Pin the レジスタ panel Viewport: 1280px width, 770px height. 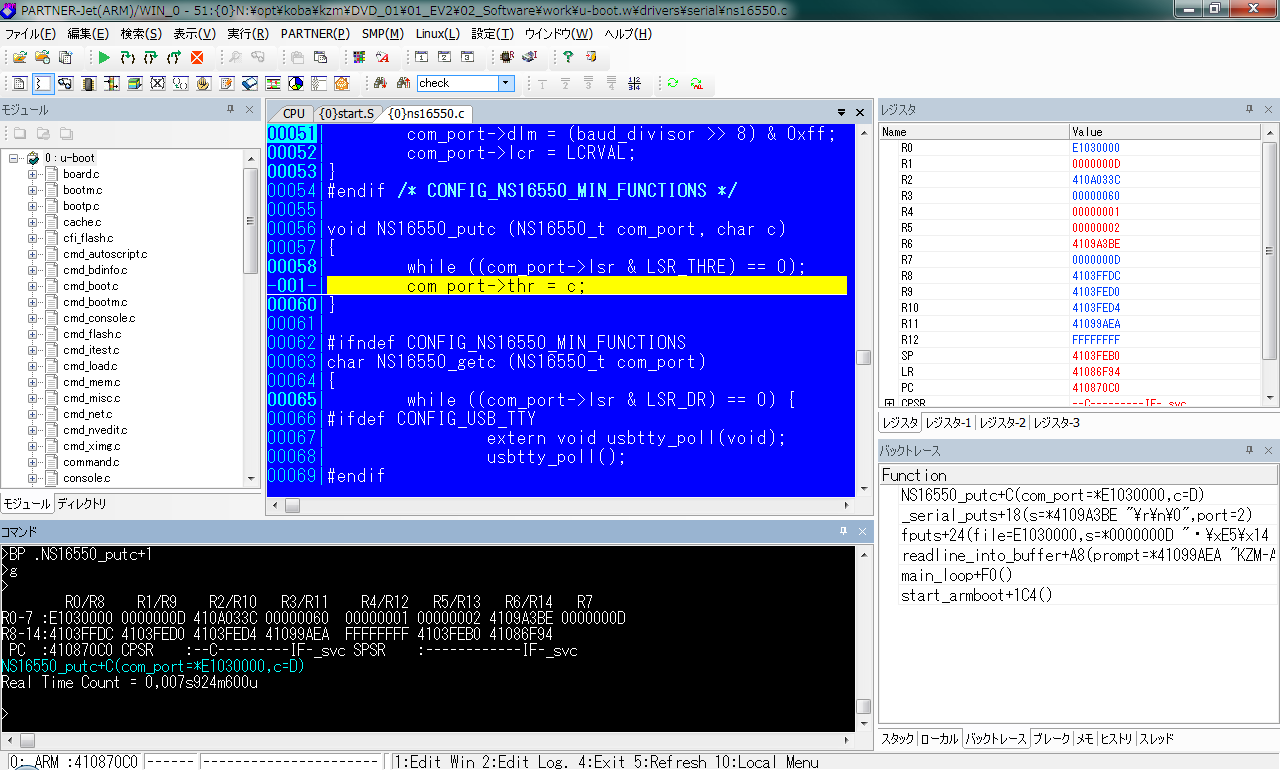(x=1249, y=110)
